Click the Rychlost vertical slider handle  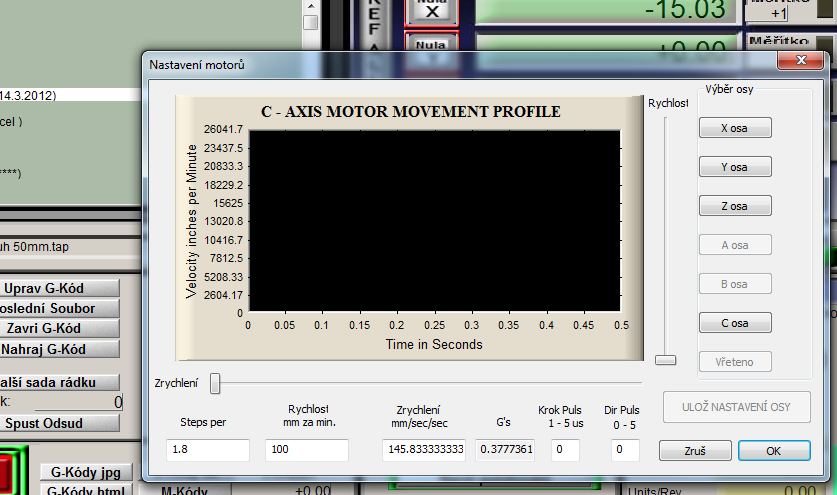pos(665,360)
